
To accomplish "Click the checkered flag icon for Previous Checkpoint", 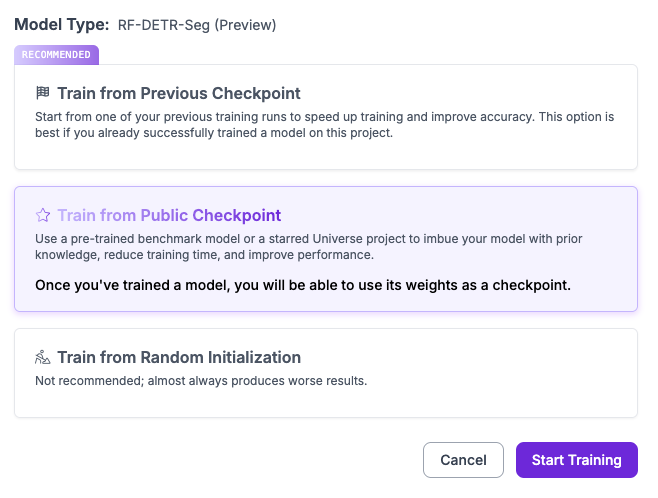I will 43,94.
